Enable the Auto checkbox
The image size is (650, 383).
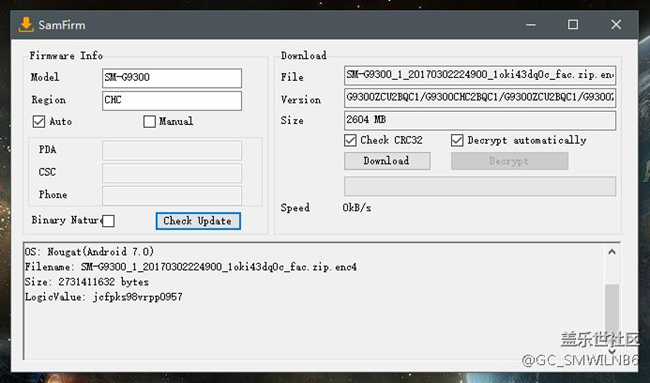(39, 121)
